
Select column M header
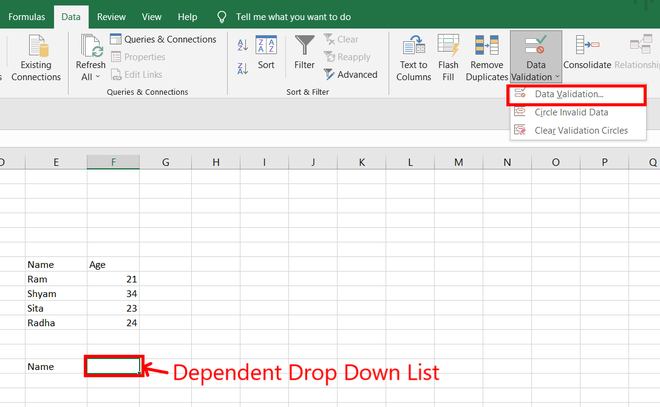coord(458,162)
